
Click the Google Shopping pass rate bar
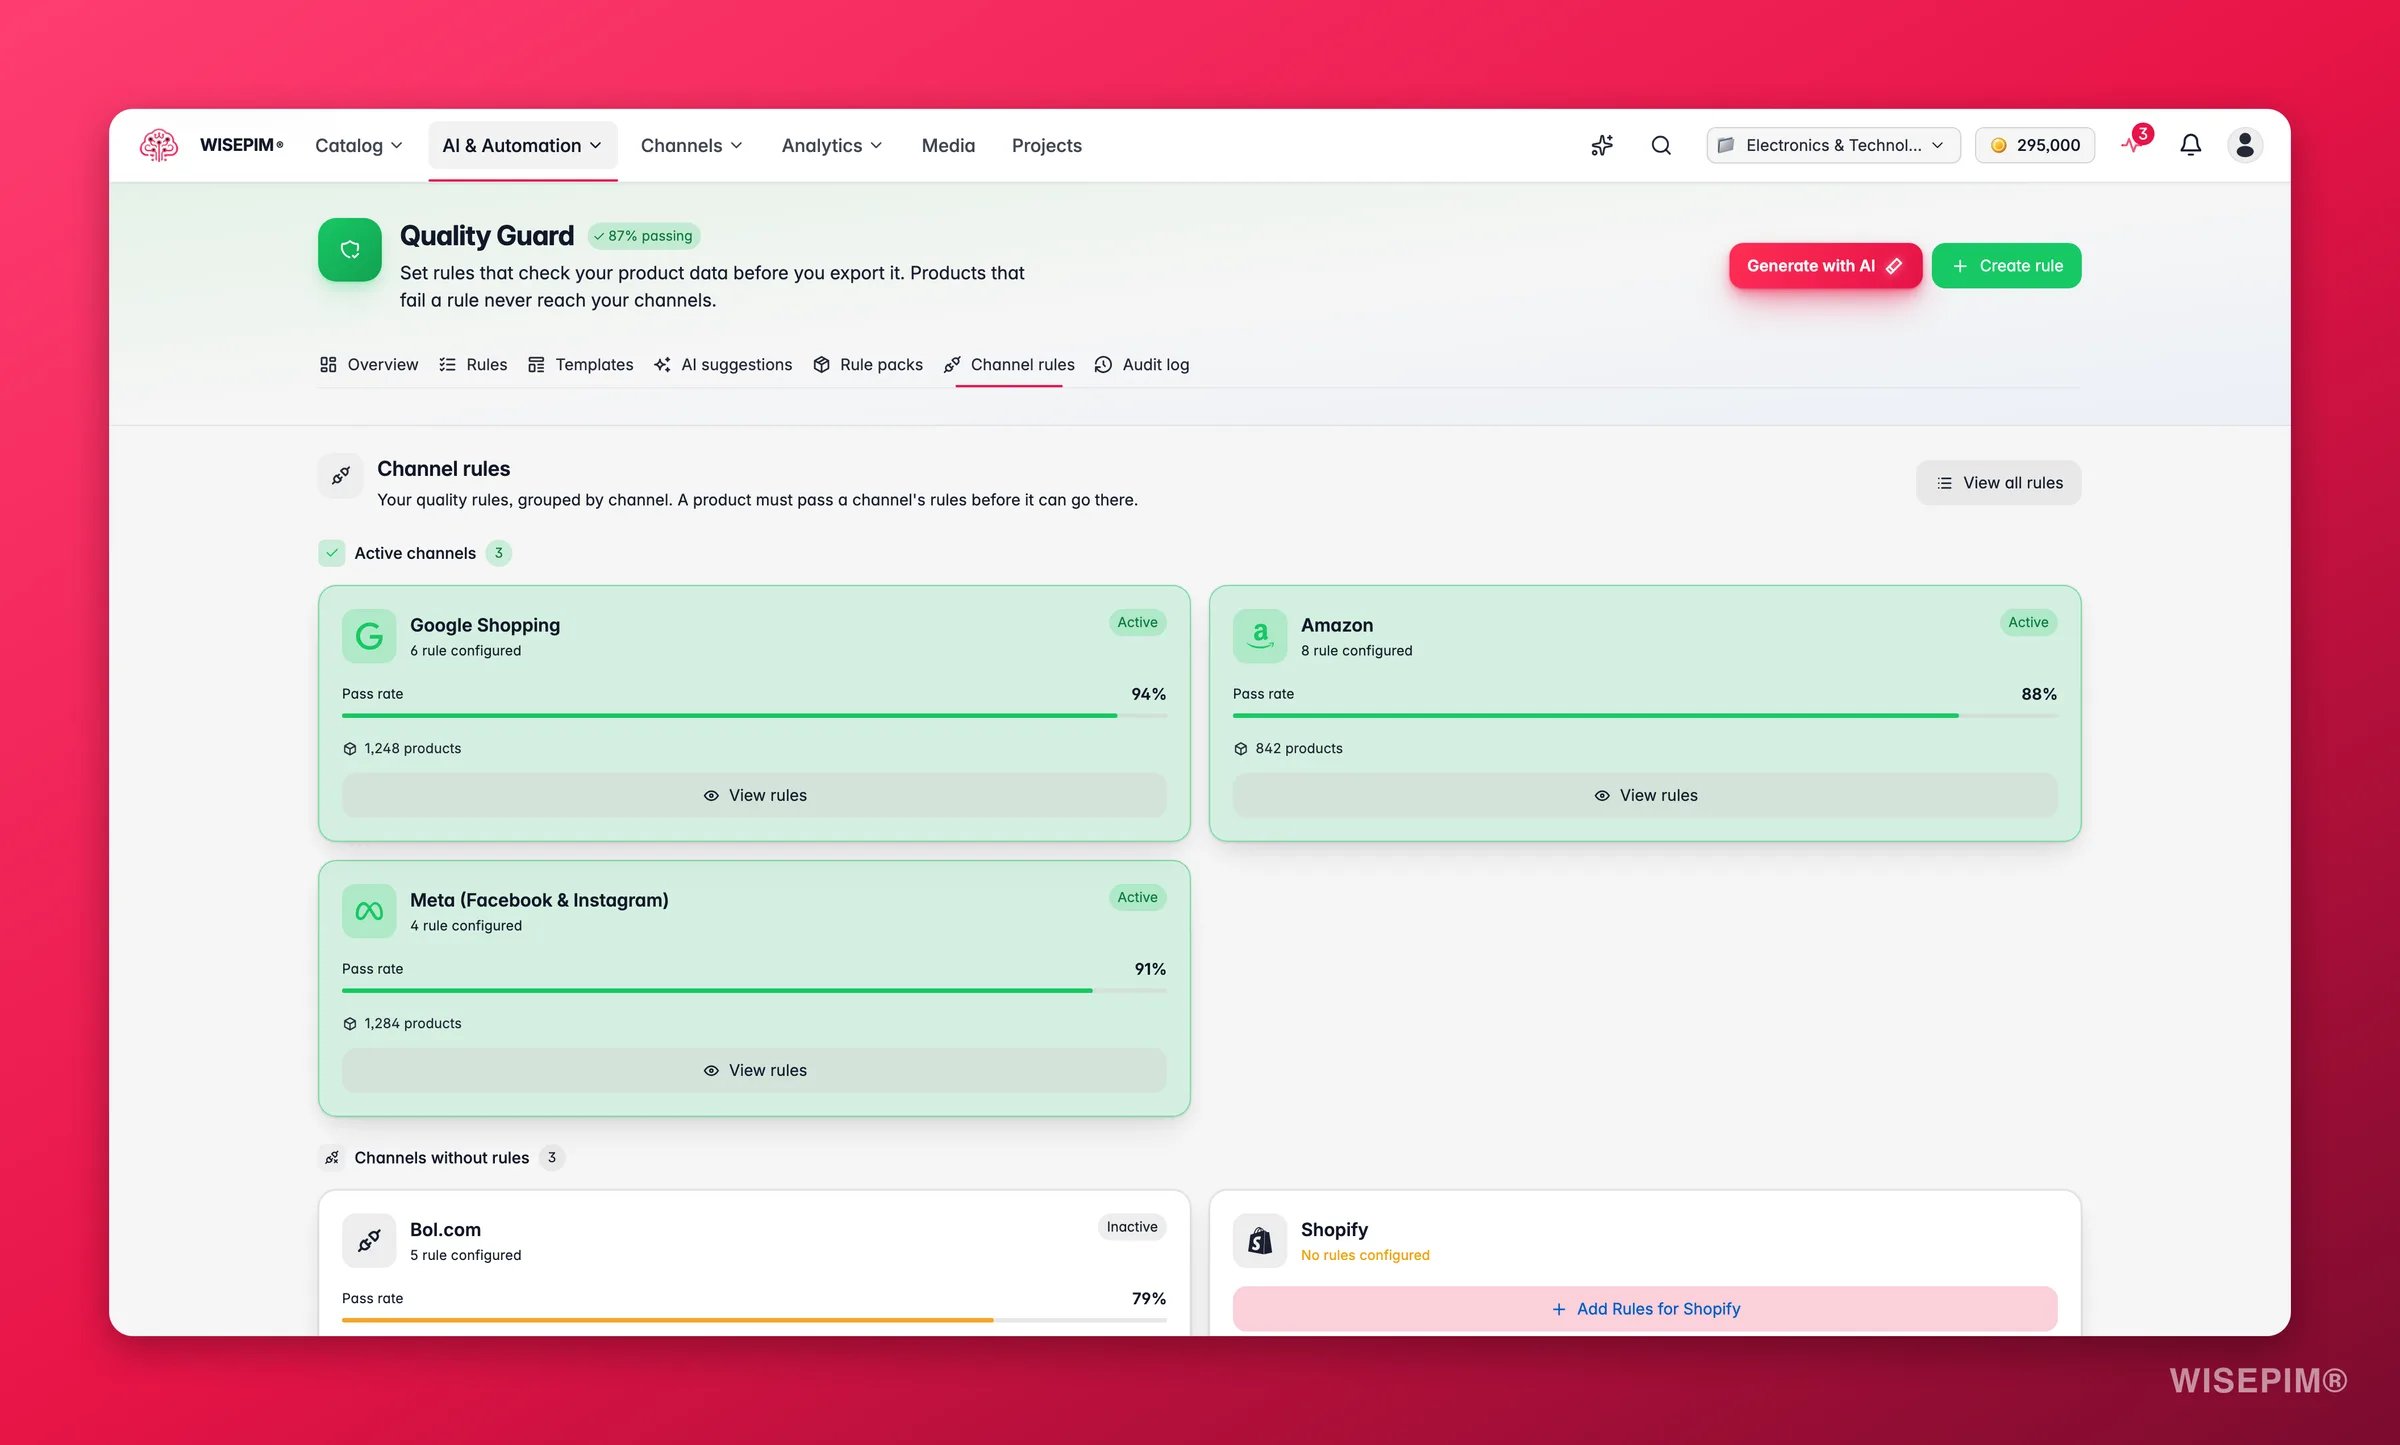(x=754, y=716)
